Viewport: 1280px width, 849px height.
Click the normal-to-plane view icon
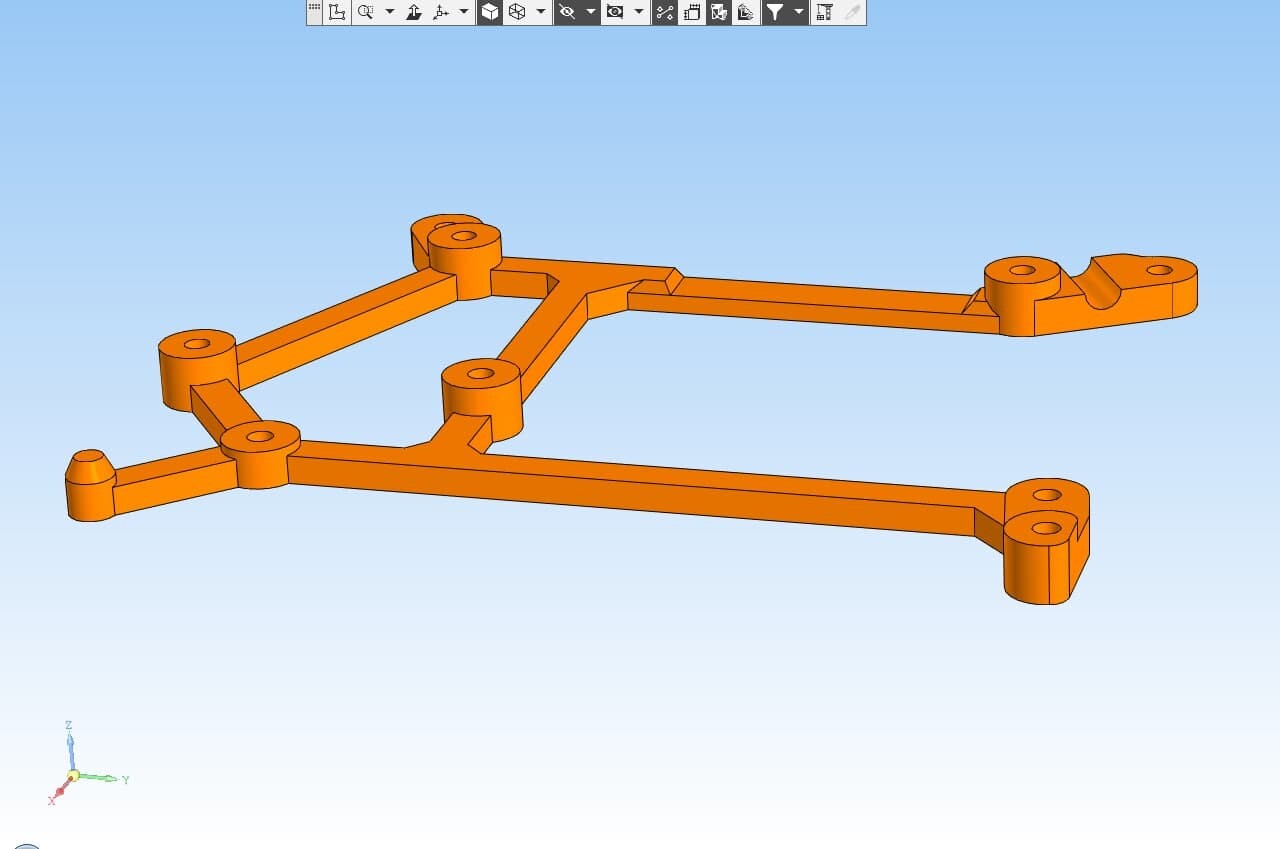(x=414, y=12)
